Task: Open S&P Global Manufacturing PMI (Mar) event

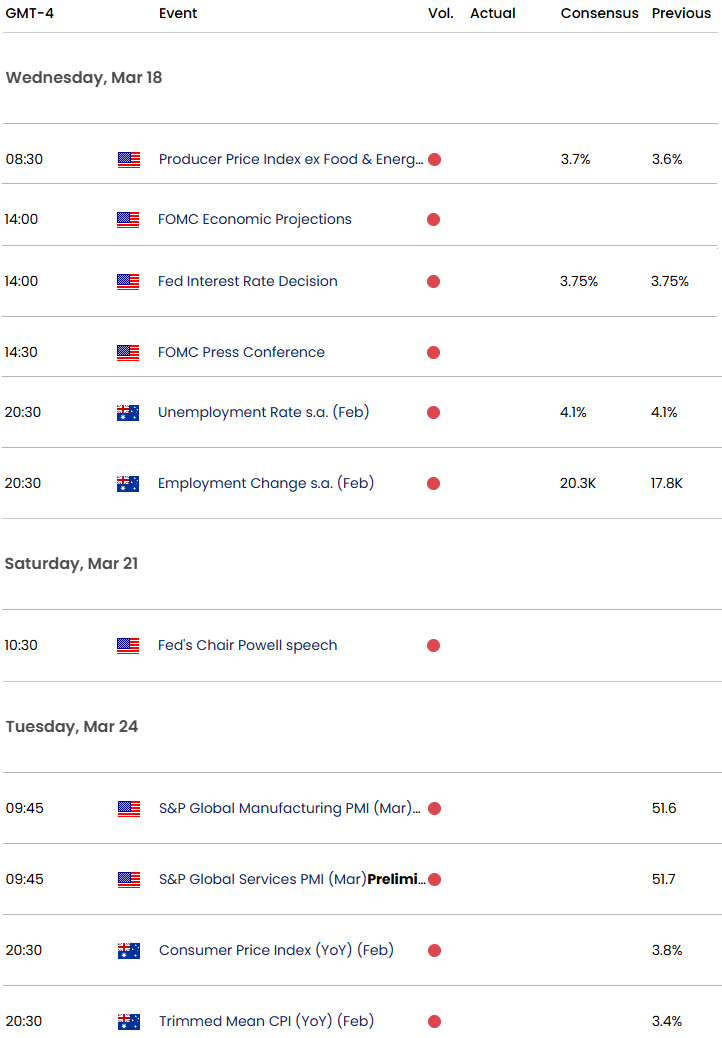Action: tap(290, 808)
